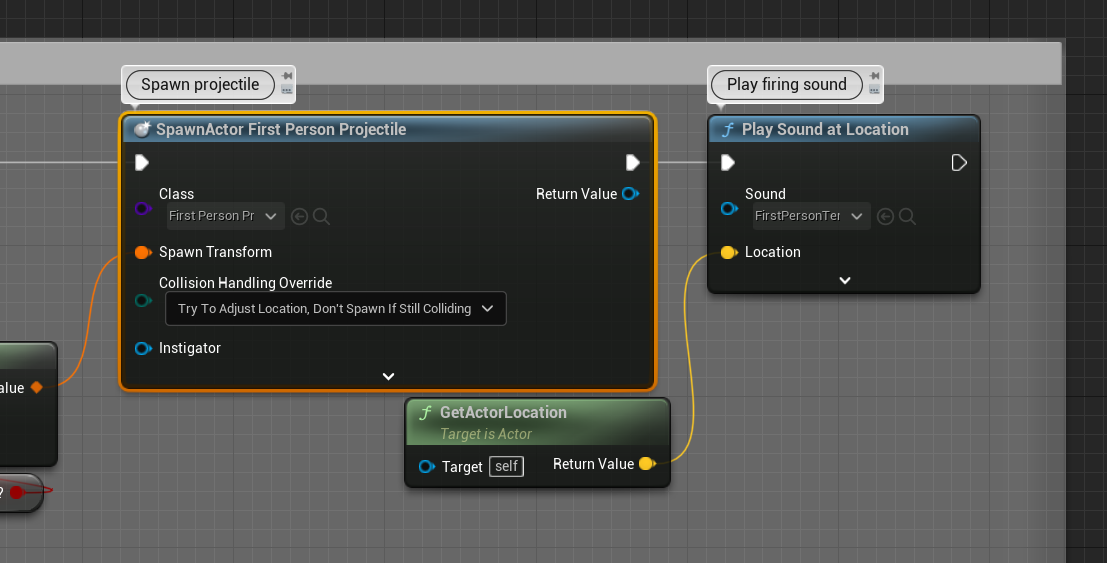Viewport: 1107px width, 563px height.
Task: Use selected asset arrow for Sound
Action: click(x=885, y=216)
